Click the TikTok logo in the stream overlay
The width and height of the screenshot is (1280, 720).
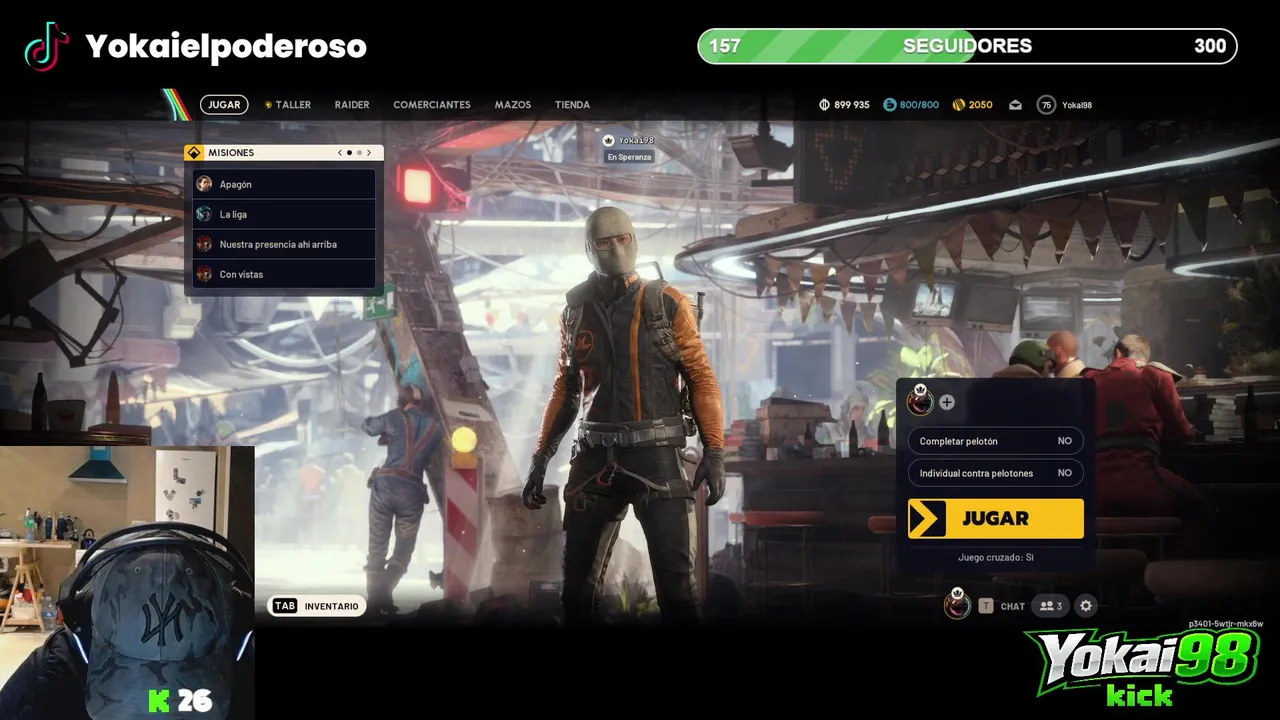[x=46, y=46]
